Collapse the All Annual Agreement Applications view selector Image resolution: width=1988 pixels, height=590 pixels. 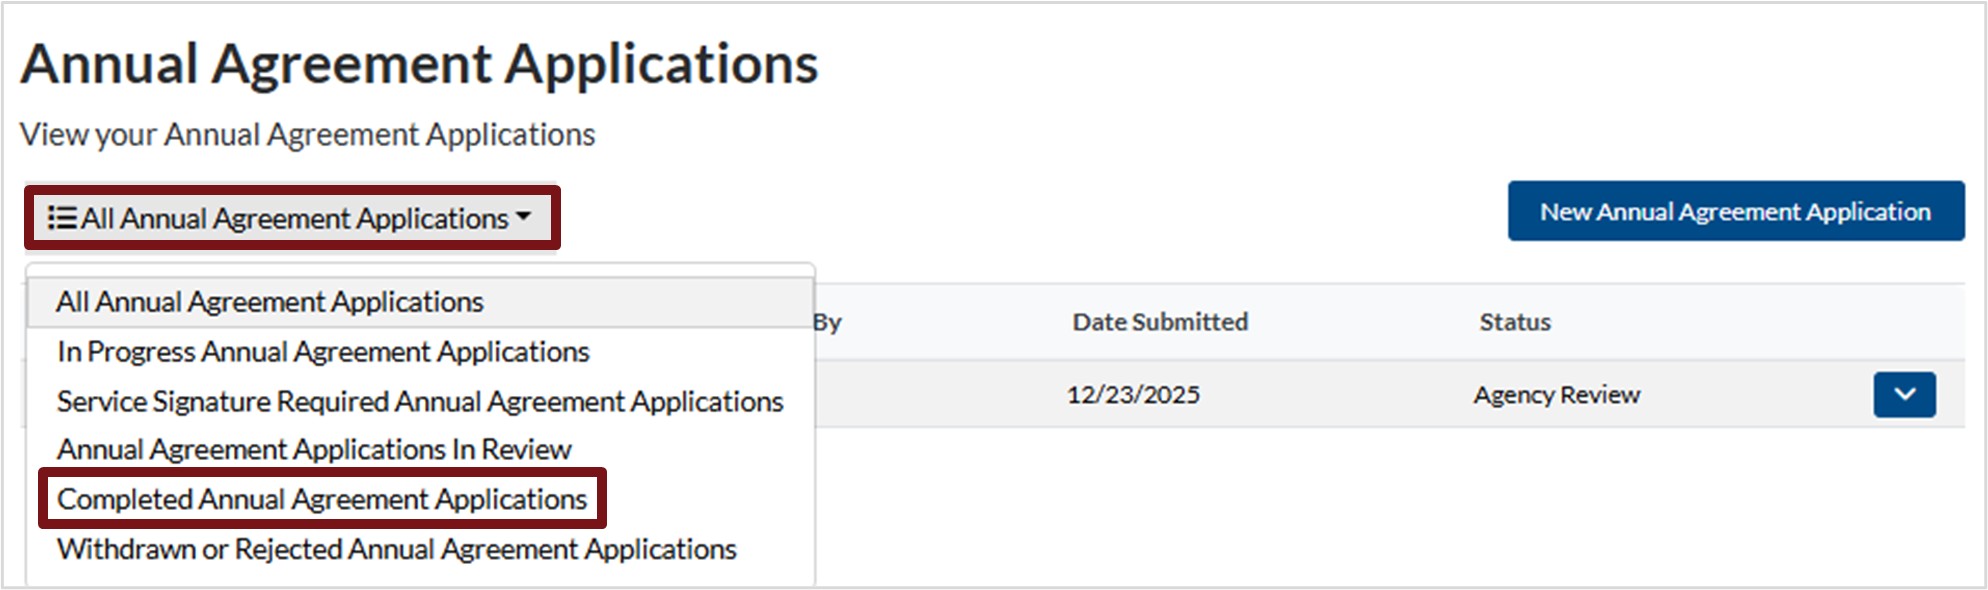pos(294,218)
